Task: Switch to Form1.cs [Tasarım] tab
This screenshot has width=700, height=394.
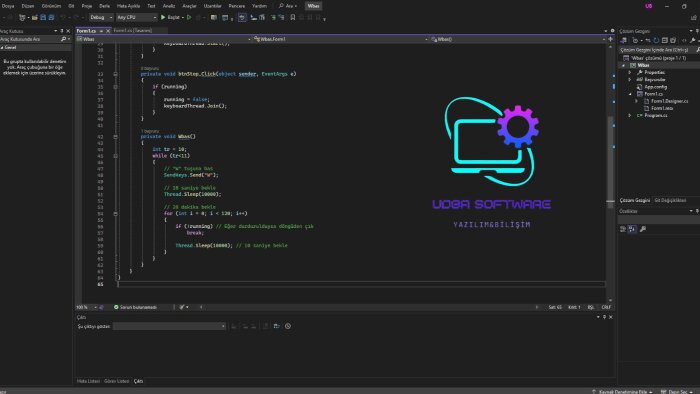Action: [x=133, y=30]
